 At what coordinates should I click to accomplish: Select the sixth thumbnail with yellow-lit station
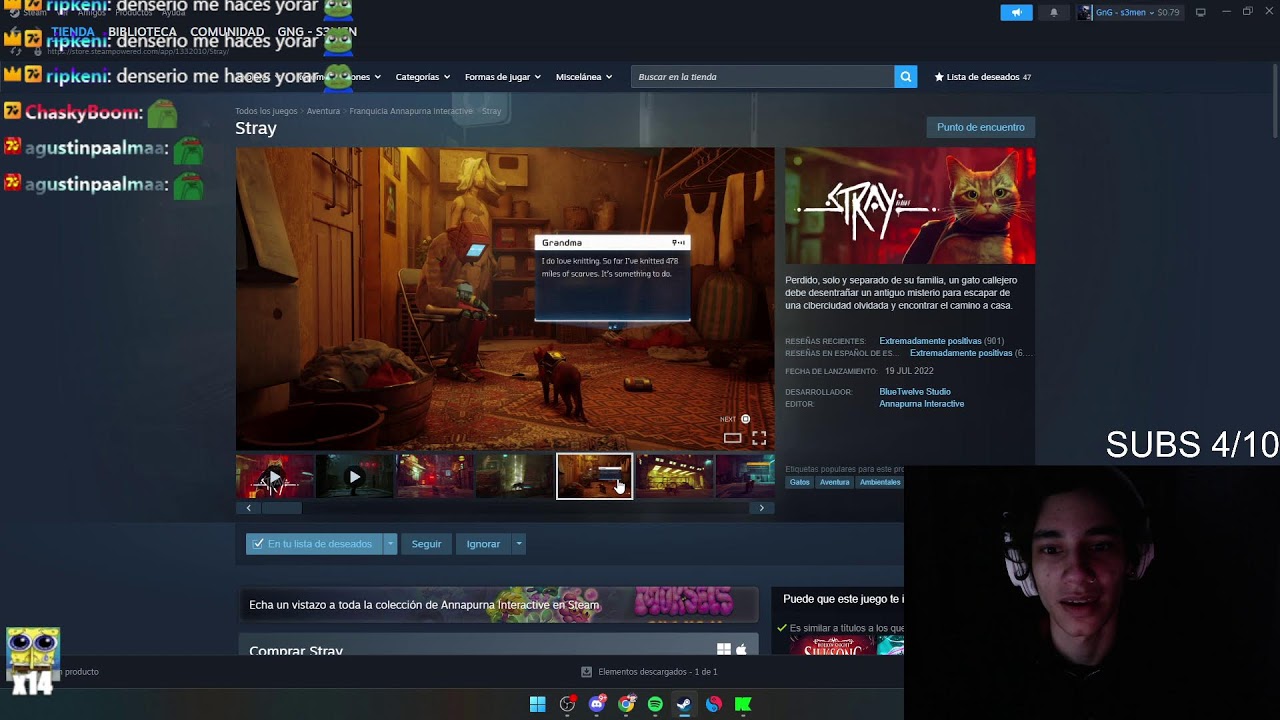coord(675,477)
